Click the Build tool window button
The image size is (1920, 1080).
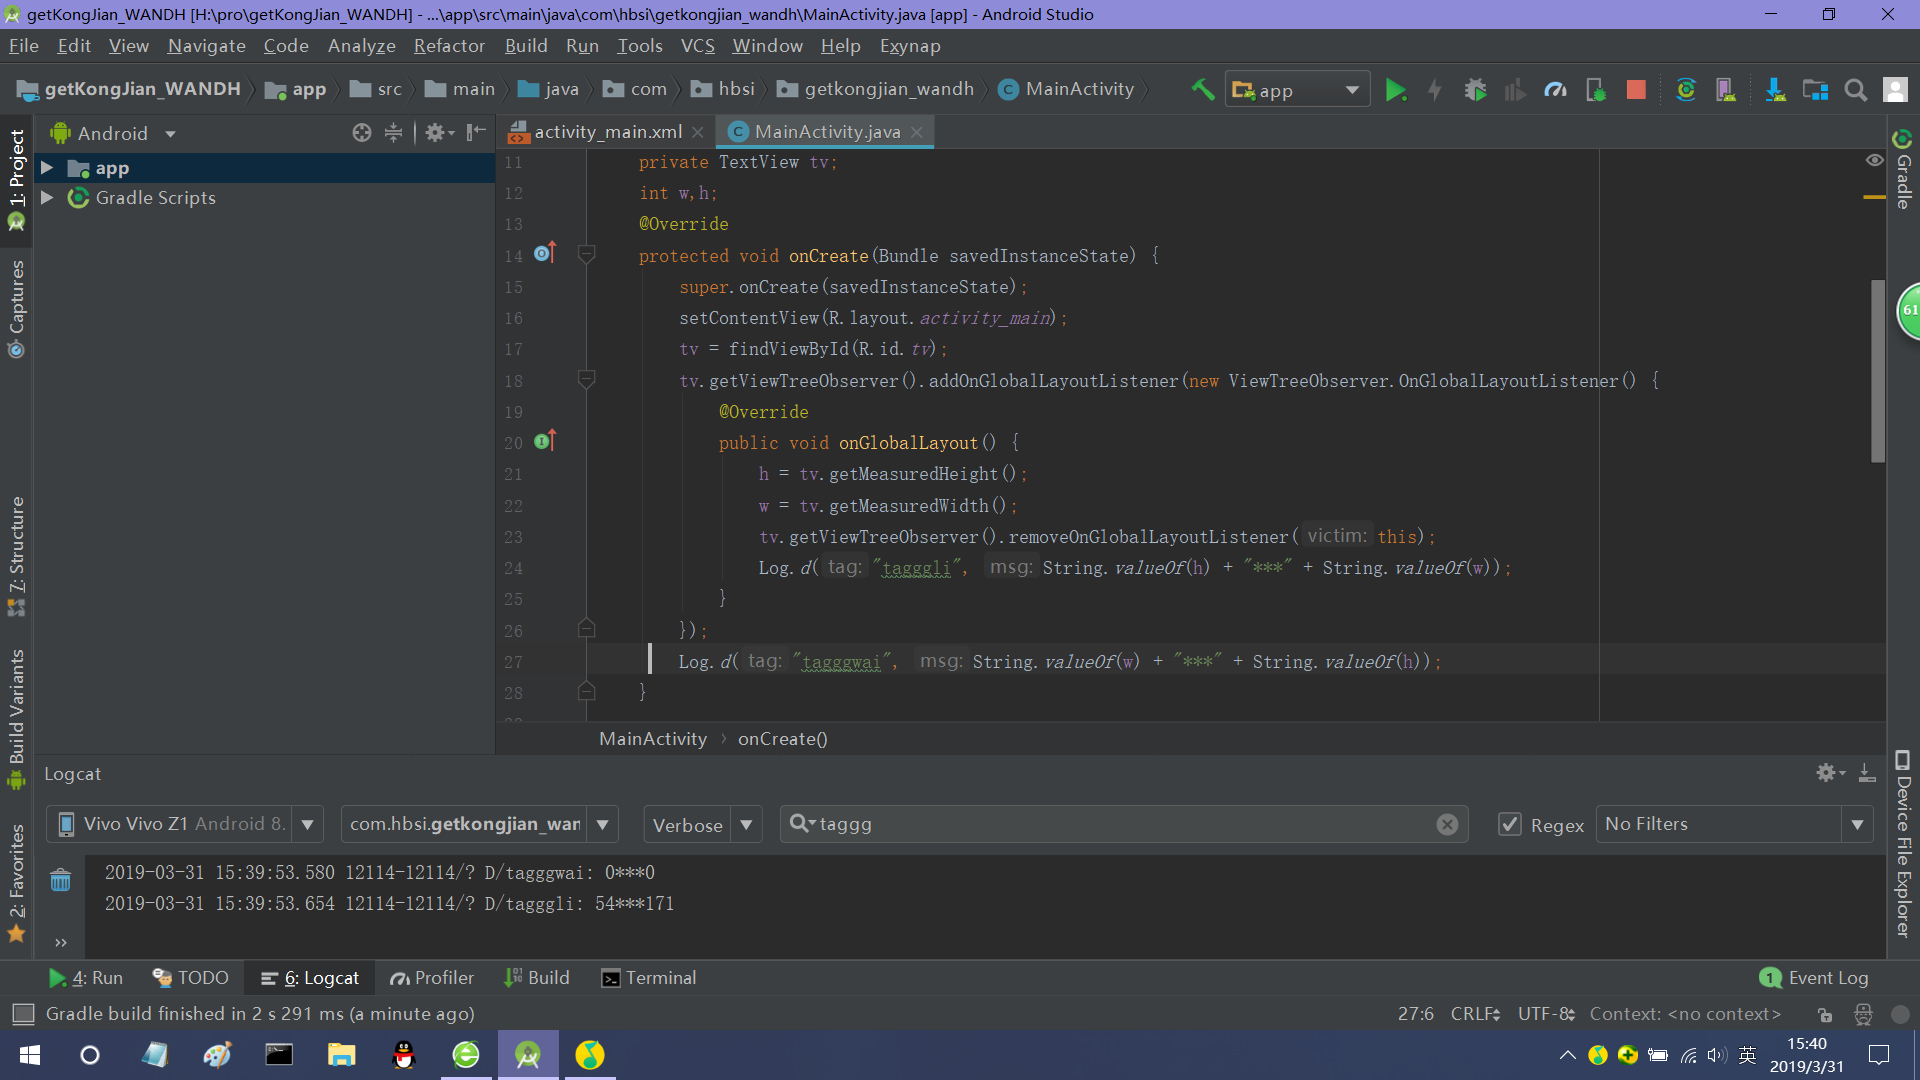point(537,978)
